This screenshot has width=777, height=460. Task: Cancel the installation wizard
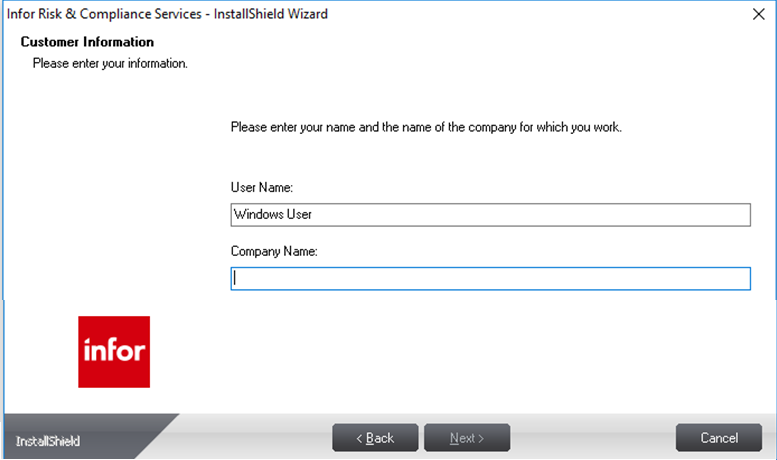point(719,438)
